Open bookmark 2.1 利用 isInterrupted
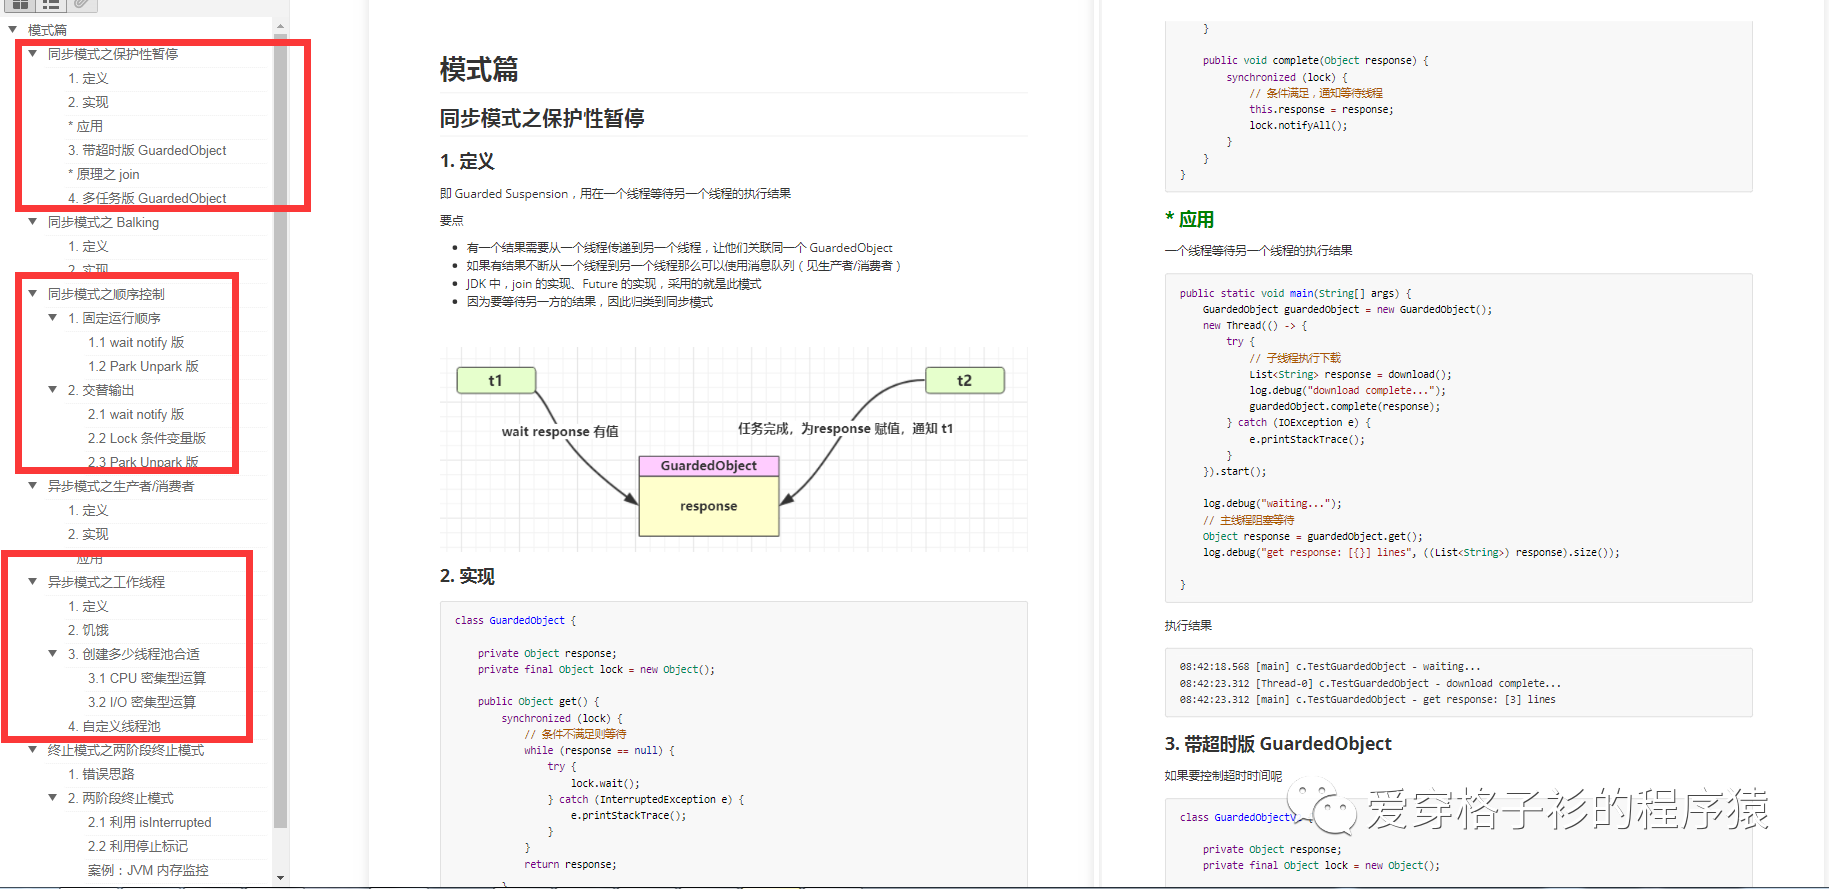 point(150,822)
